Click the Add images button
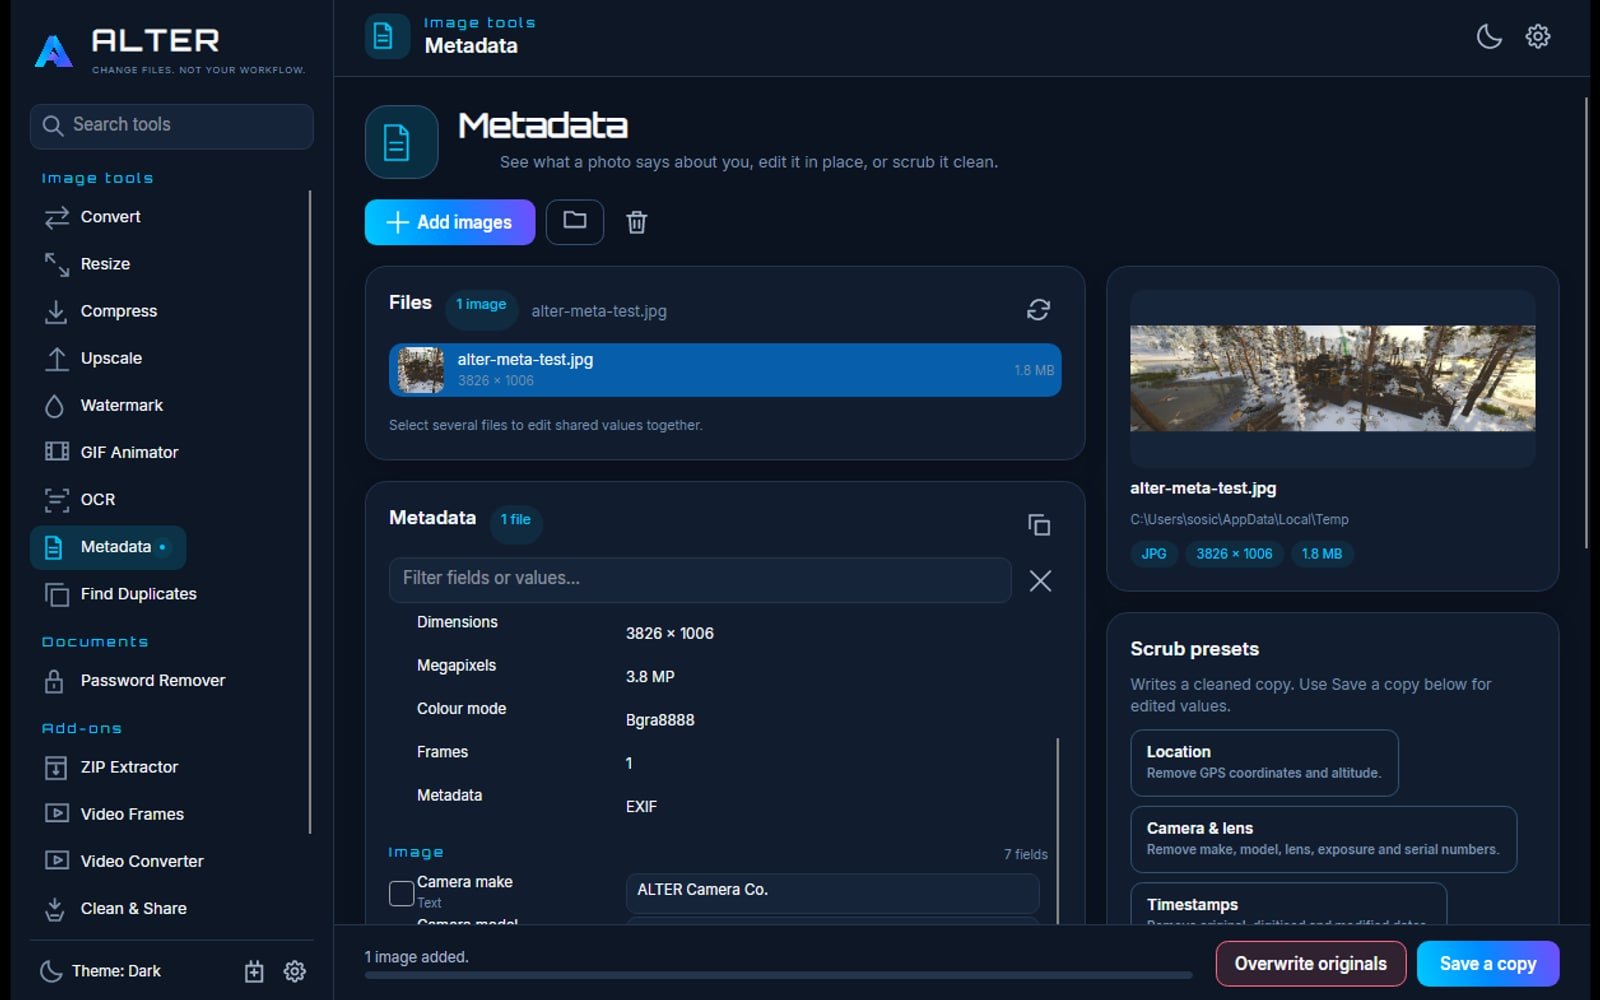 click(x=450, y=222)
